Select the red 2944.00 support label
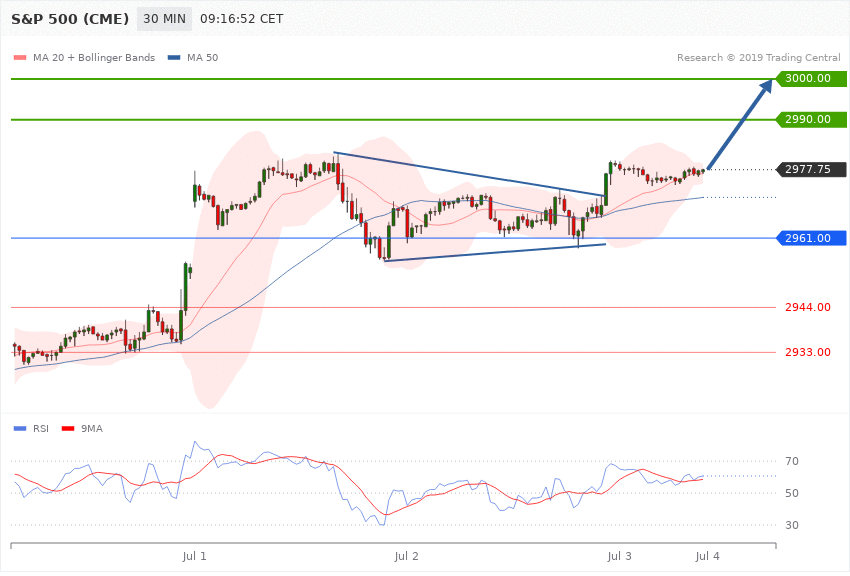Image resolution: width=850 pixels, height=576 pixels. [x=808, y=307]
